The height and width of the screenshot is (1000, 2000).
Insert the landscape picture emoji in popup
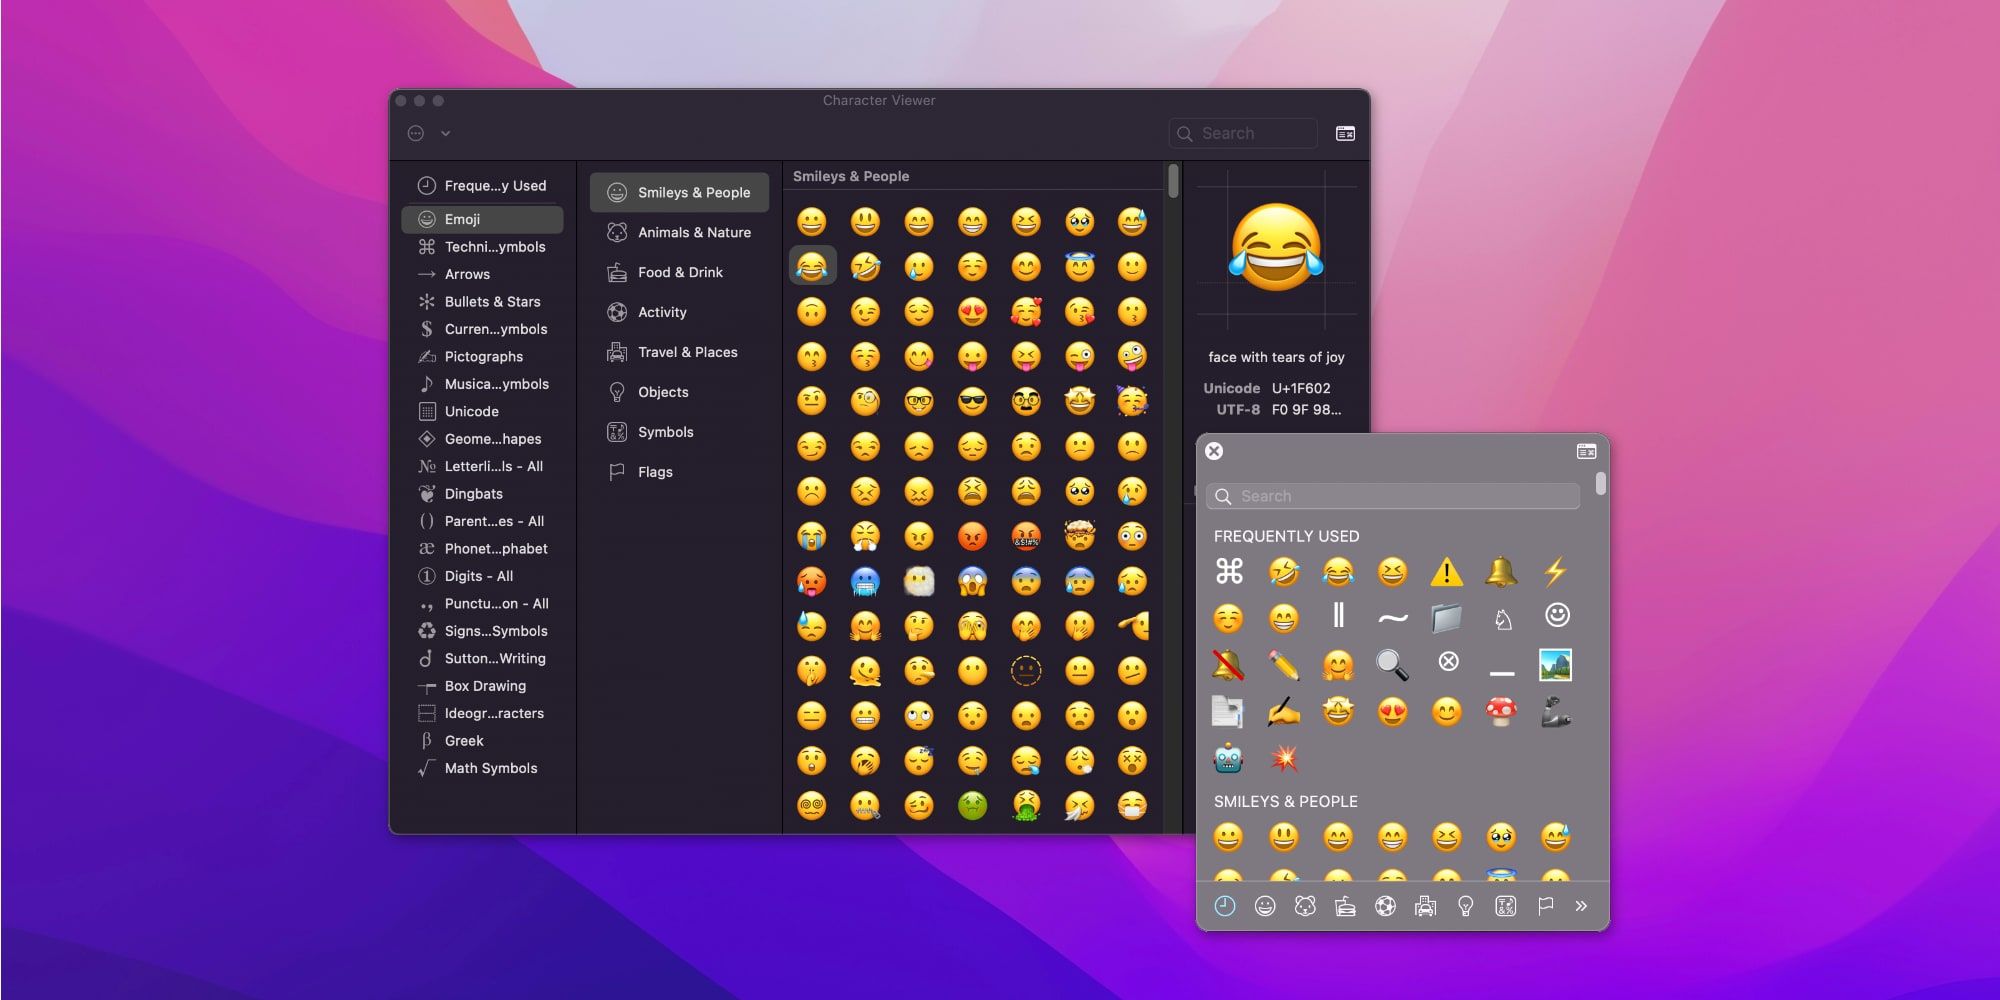[1555, 664]
